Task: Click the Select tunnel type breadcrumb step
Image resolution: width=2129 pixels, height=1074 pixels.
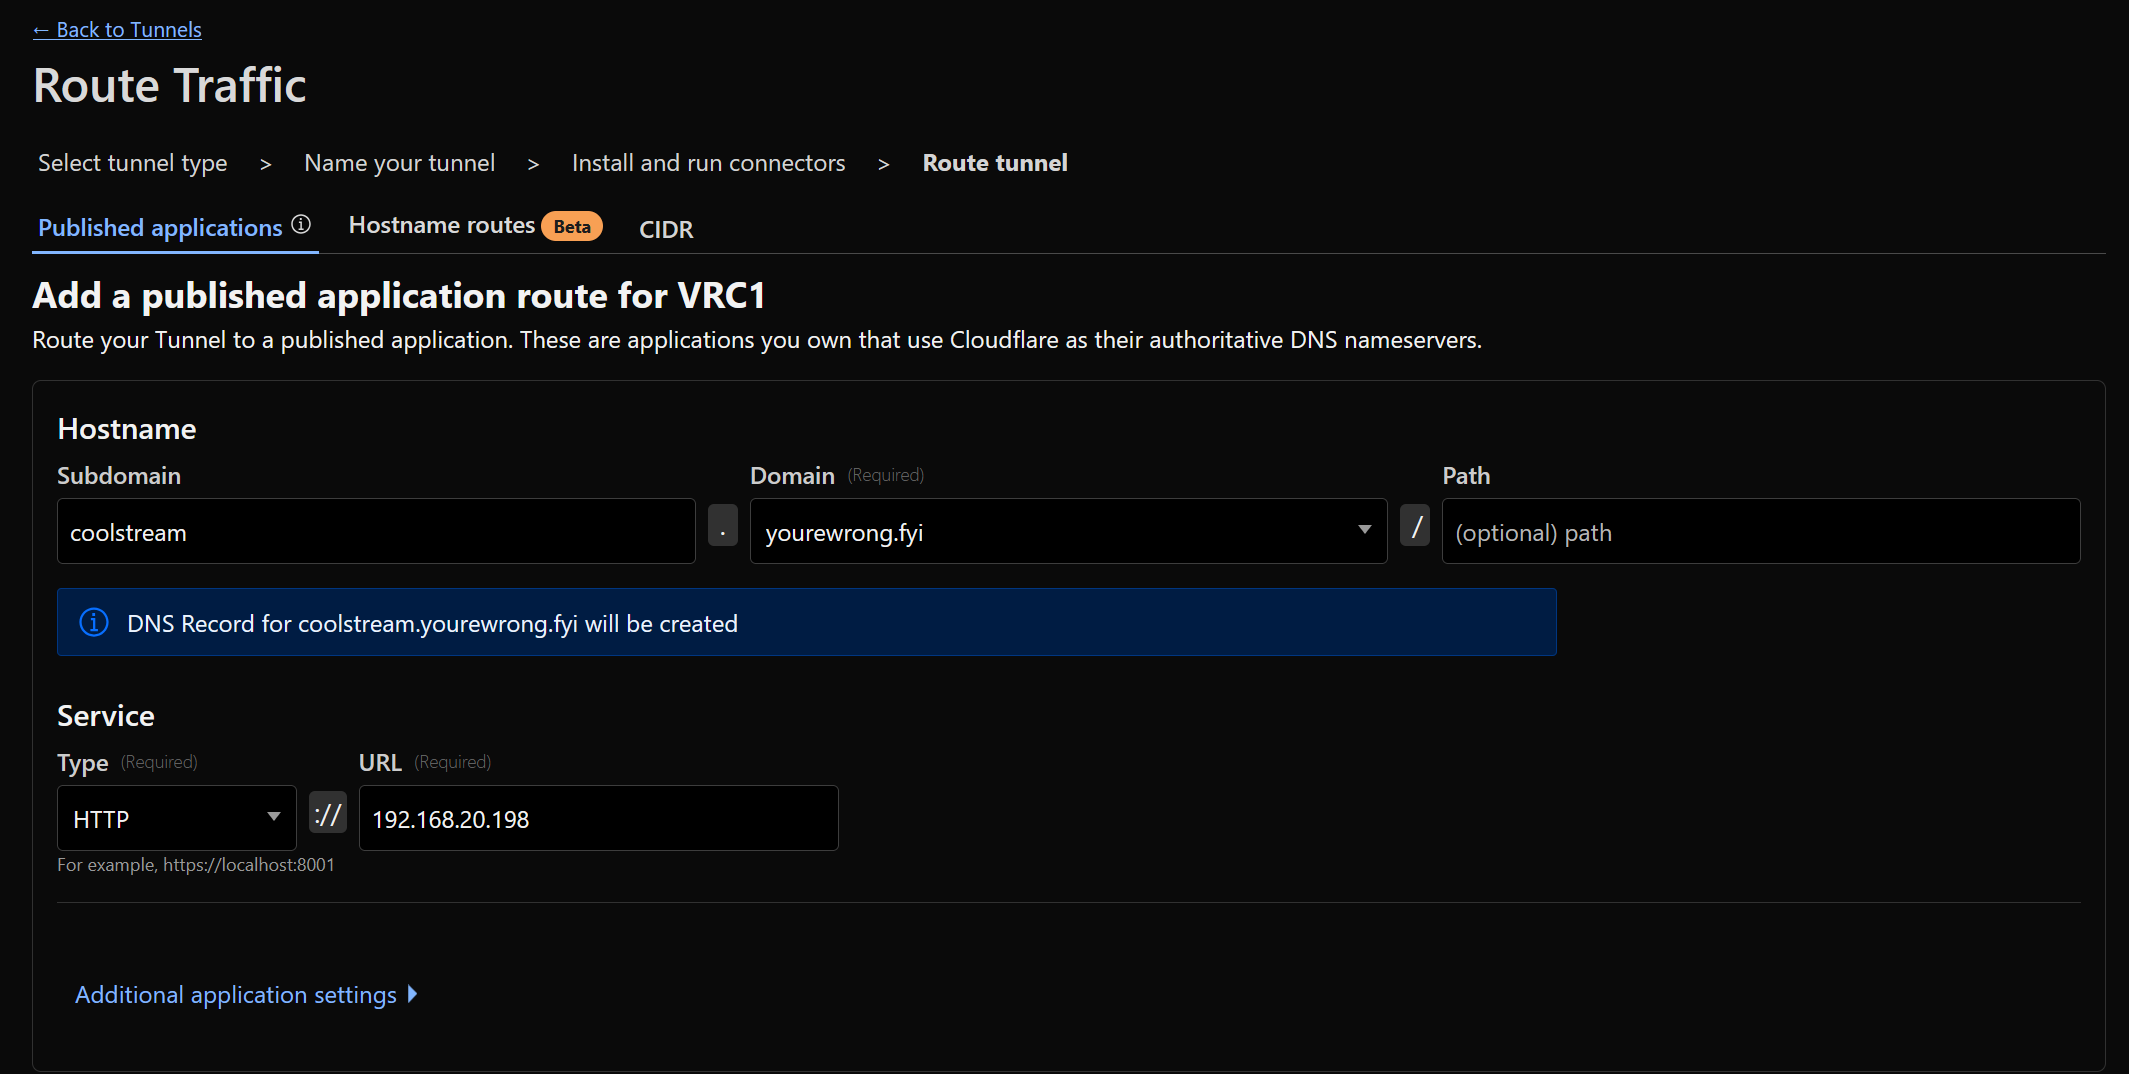Action: click(133, 163)
